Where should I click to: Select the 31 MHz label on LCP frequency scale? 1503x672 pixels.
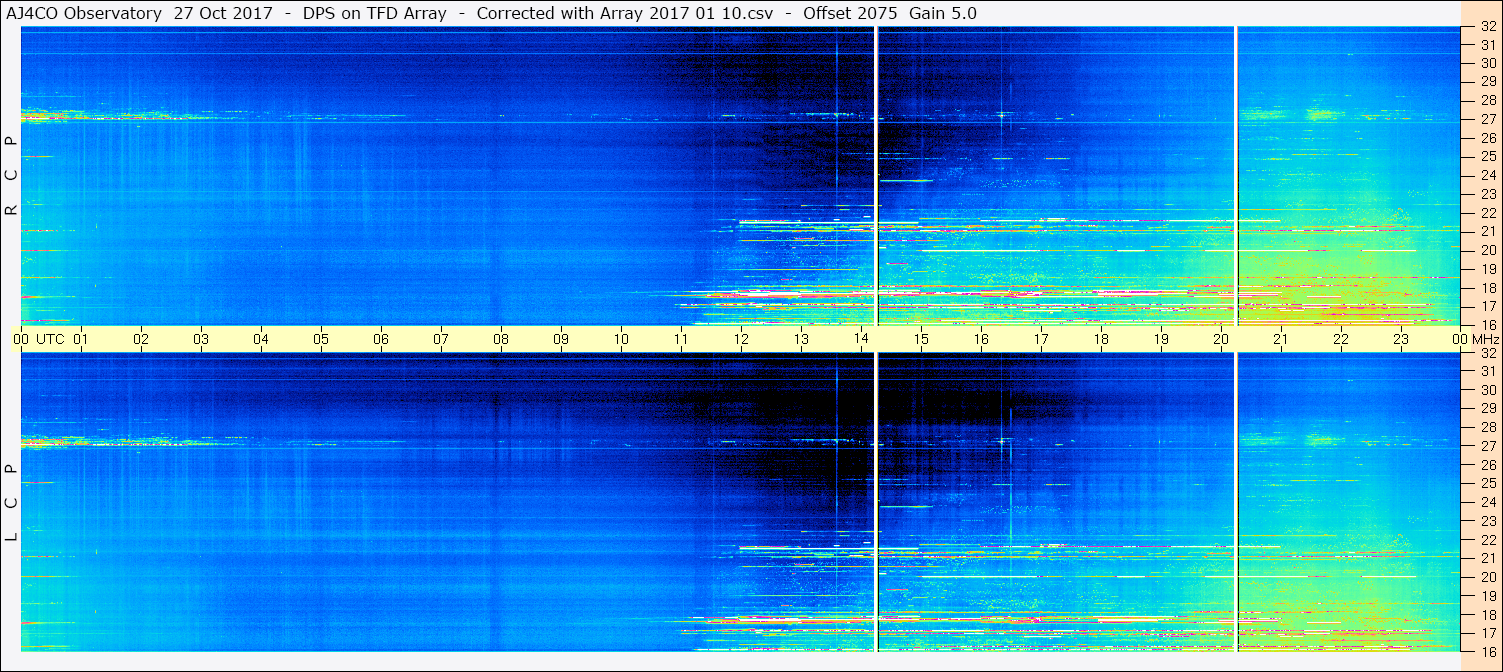pos(1487,371)
